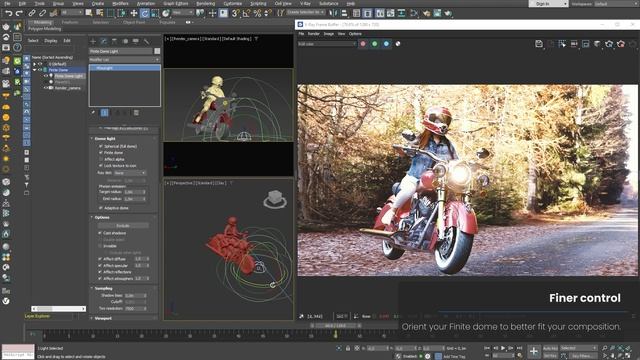Viewport: 640px width, 360px height.
Task: Open the Graph Editors menu
Action: coord(176,3)
